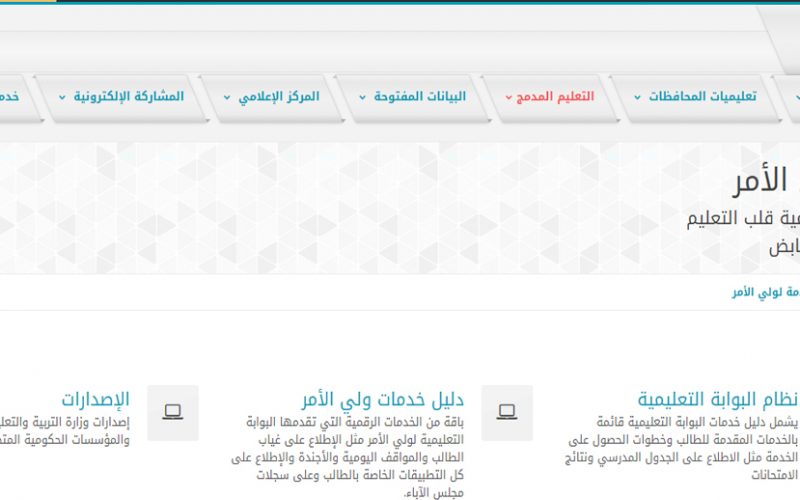The width and height of the screenshot is (800, 500).
Task: Open the المشاركة الإلكترونية menu tab
Action: [x=121, y=97]
